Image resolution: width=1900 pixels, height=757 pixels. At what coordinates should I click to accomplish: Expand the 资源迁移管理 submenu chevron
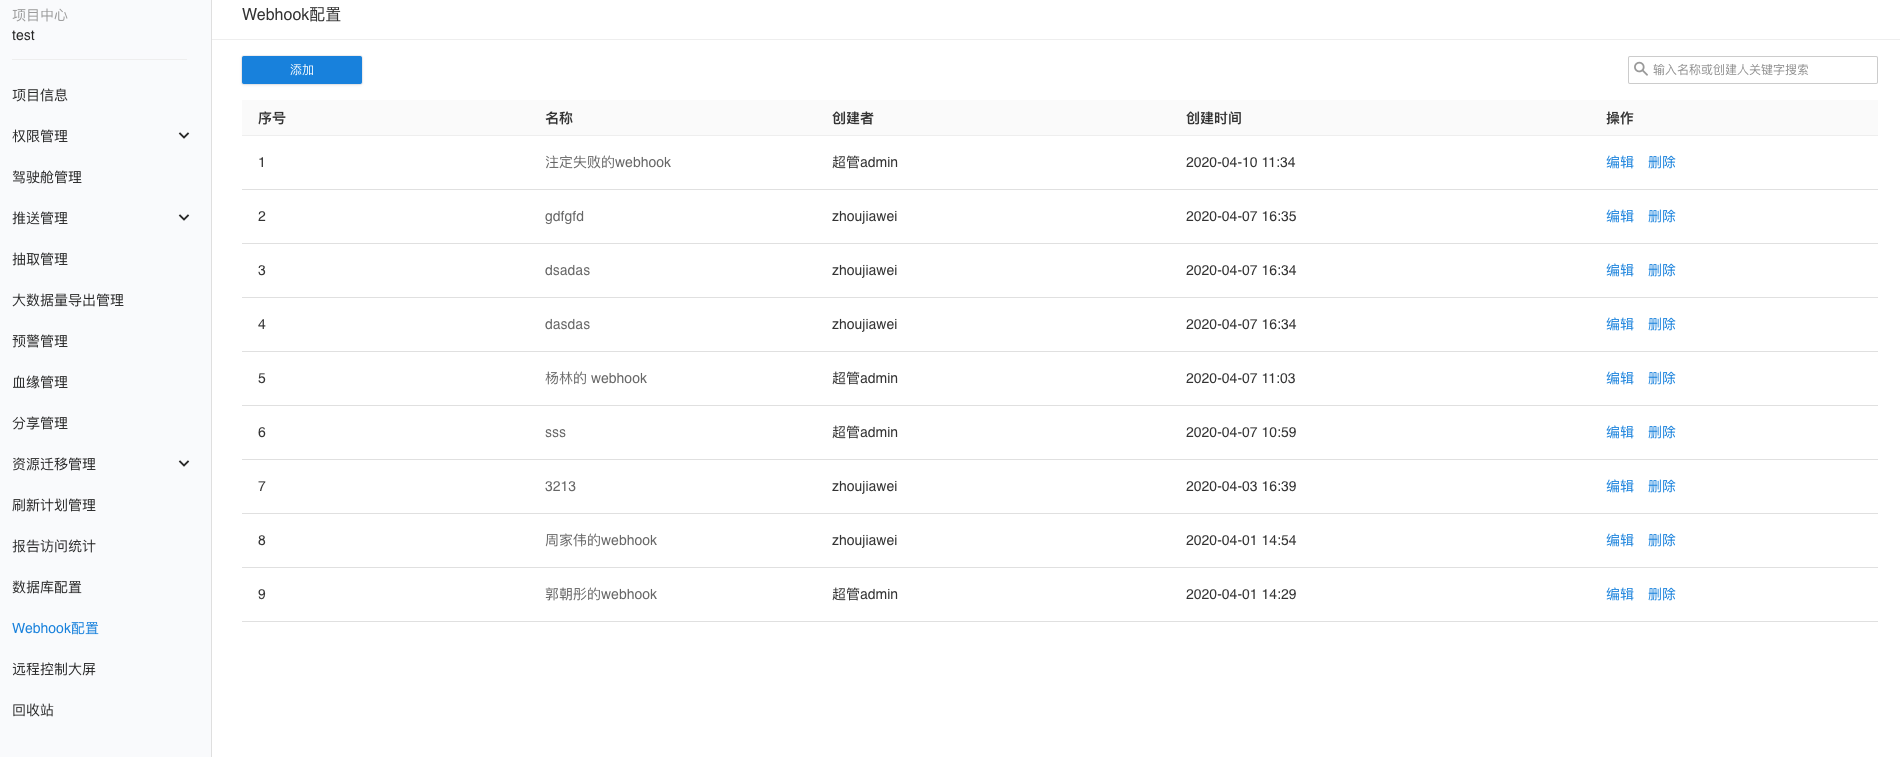(x=184, y=464)
